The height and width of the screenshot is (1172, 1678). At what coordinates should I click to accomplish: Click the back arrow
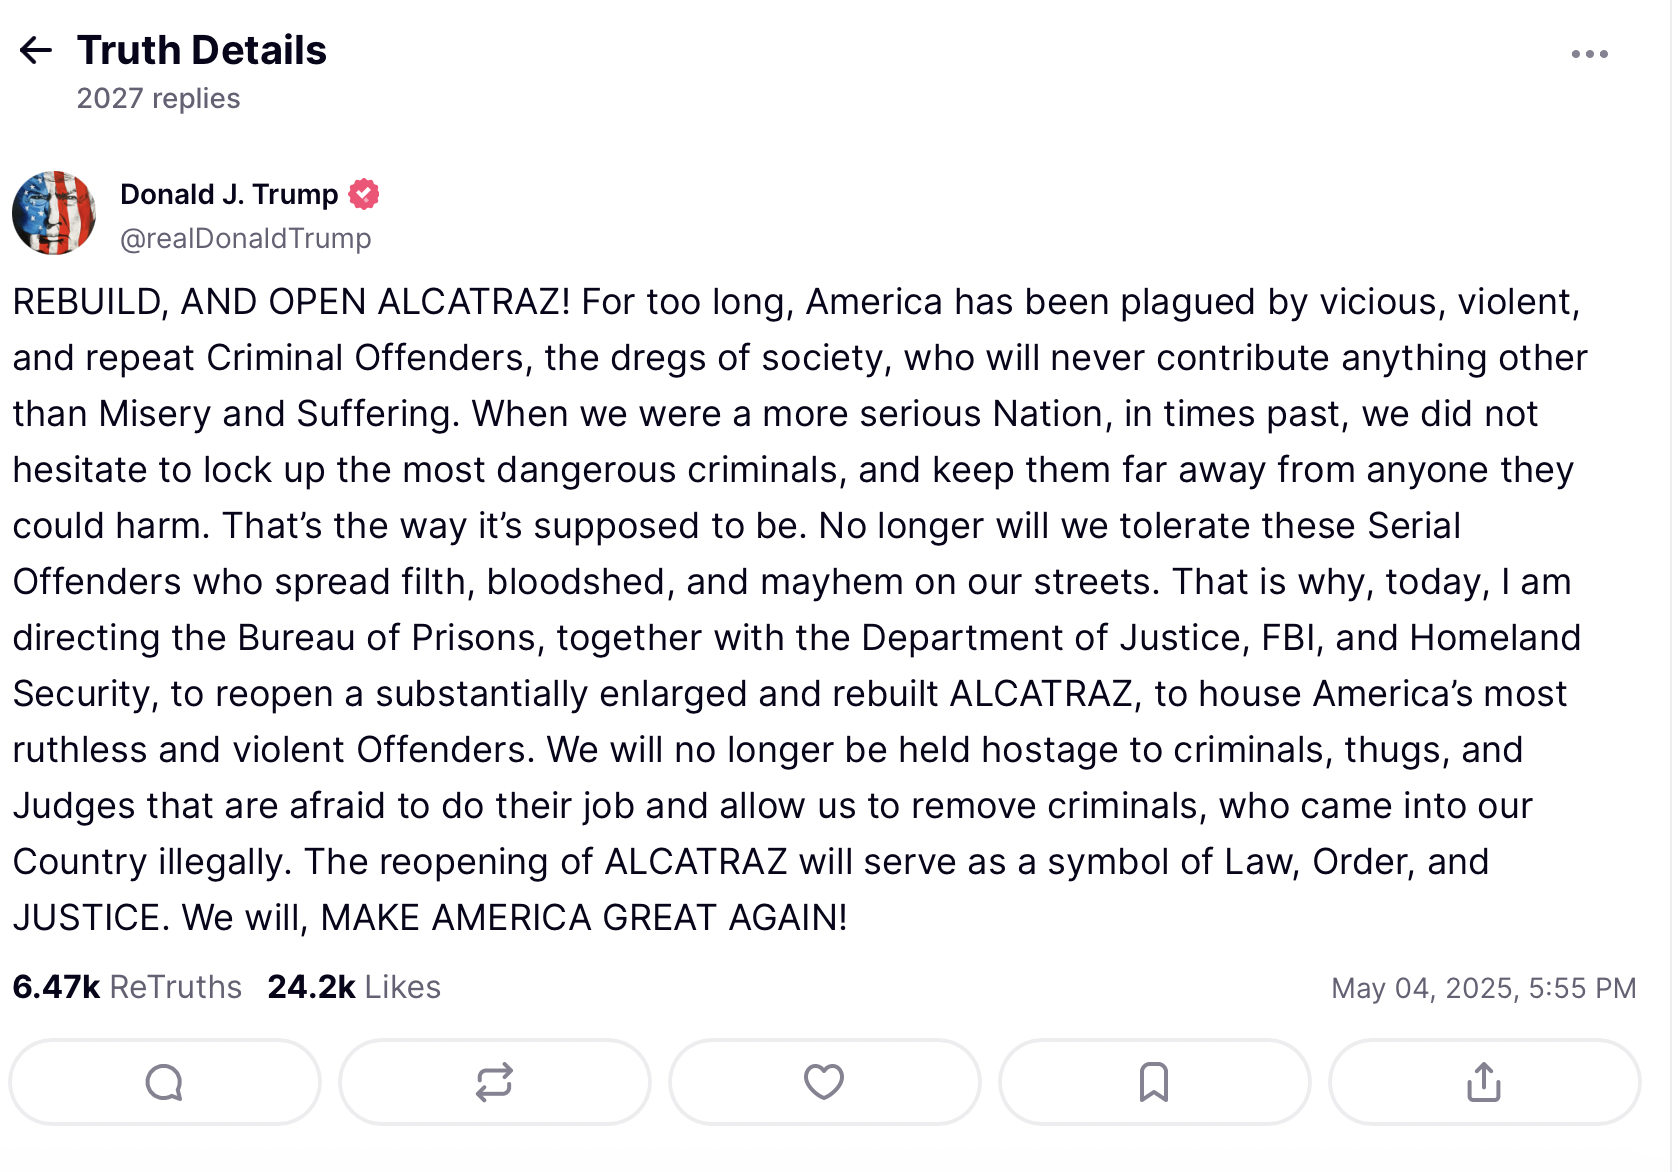point(36,50)
